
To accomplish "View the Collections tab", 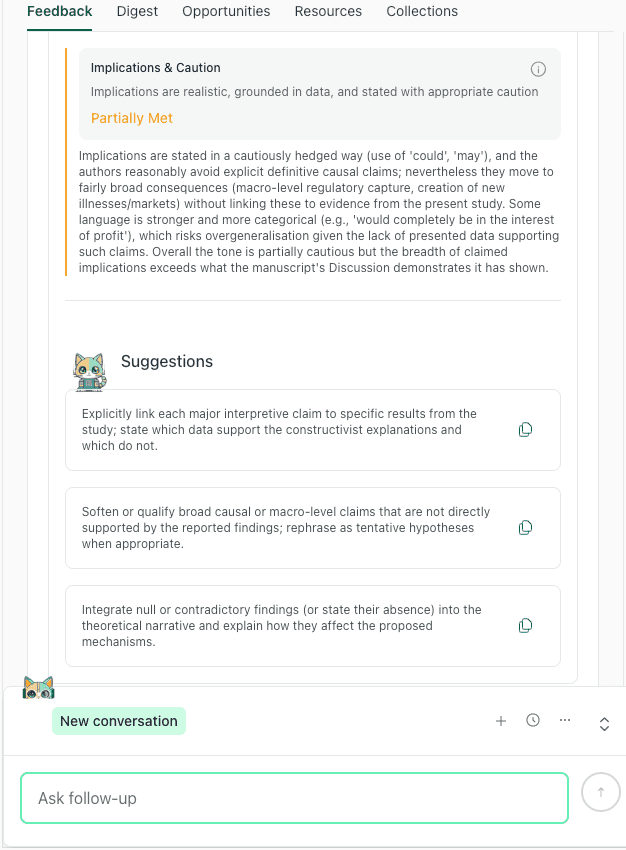I will [422, 11].
